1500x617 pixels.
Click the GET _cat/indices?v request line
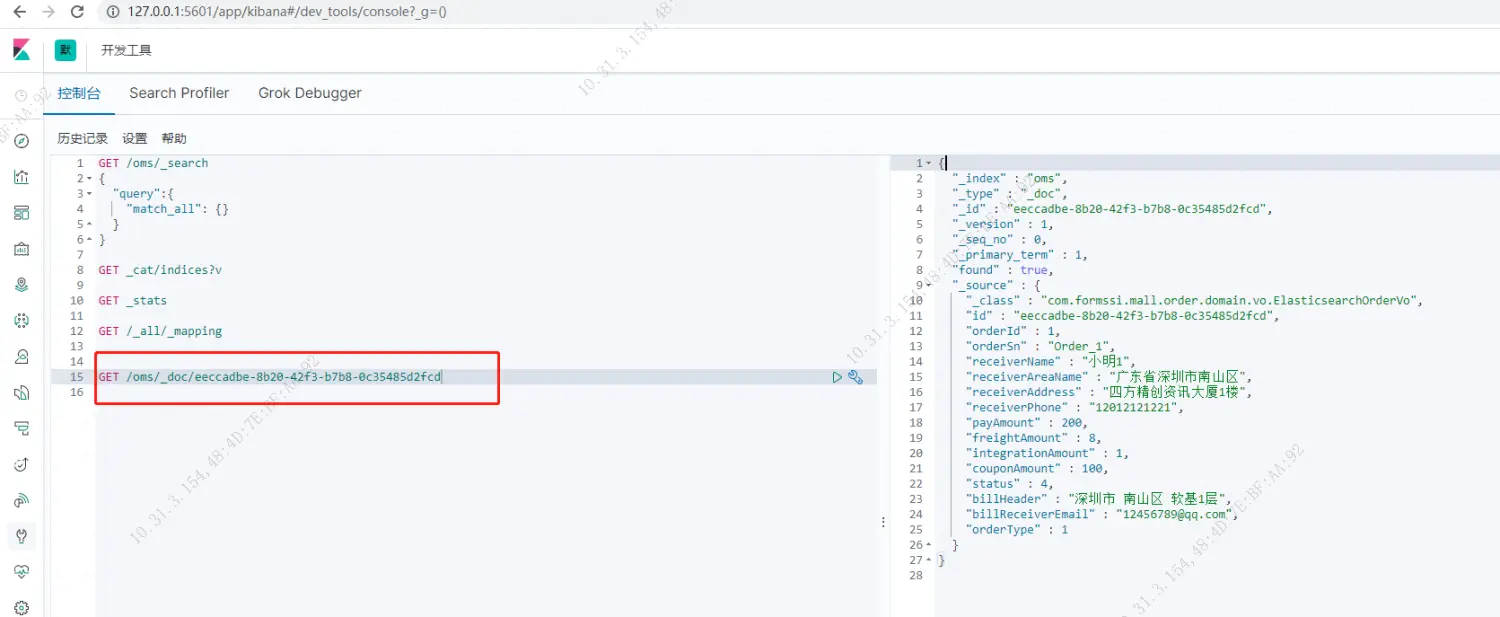[160, 270]
